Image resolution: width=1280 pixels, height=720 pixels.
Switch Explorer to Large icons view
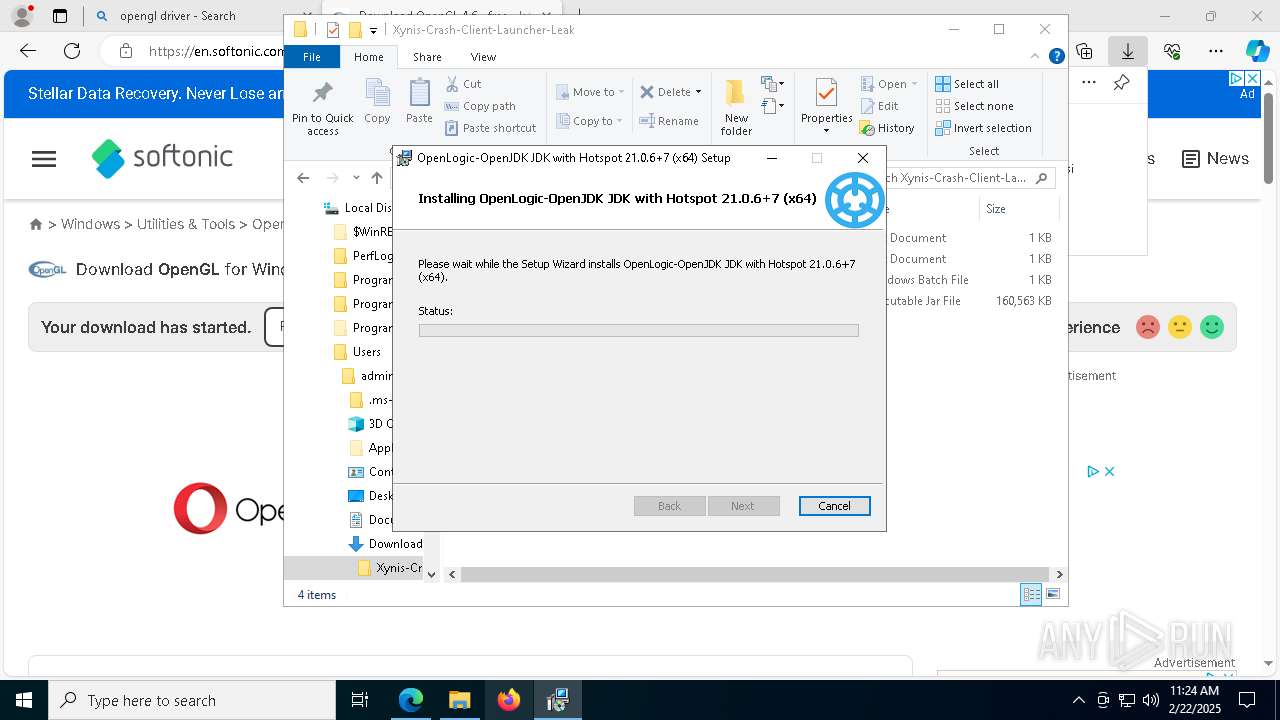(x=1053, y=595)
